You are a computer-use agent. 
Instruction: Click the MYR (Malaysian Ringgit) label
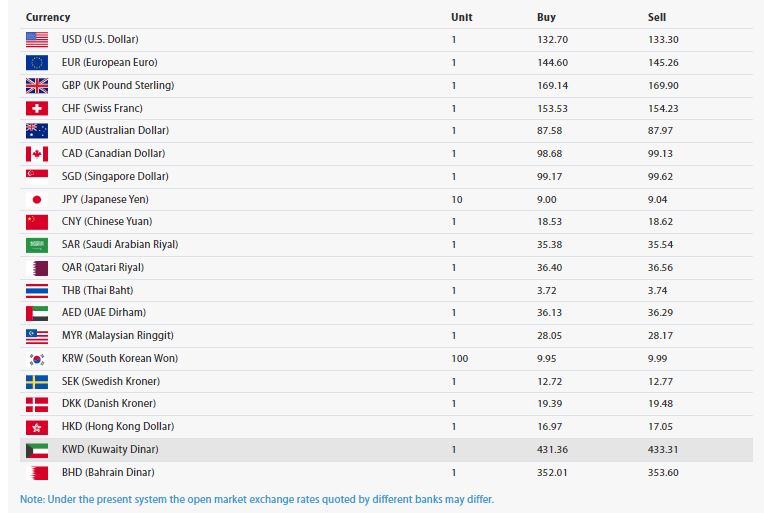click(x=118, y=335)
